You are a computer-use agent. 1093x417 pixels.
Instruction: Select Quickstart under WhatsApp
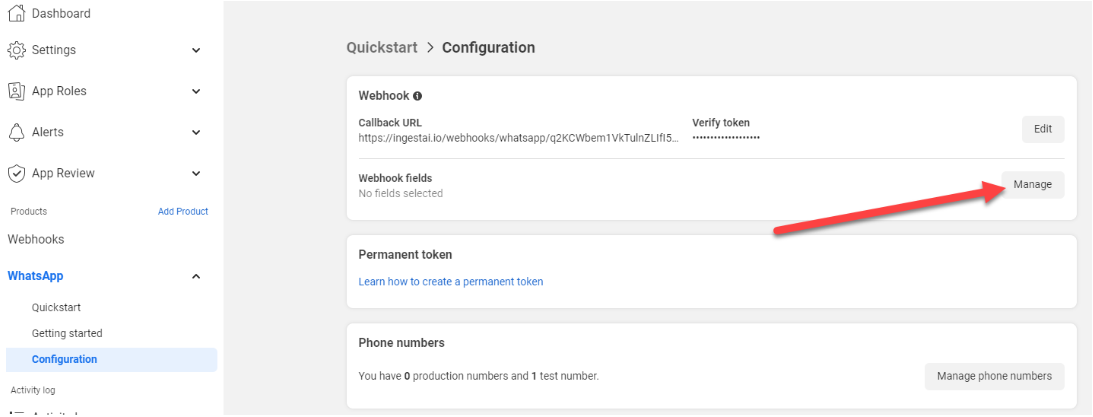click(56, 308)
